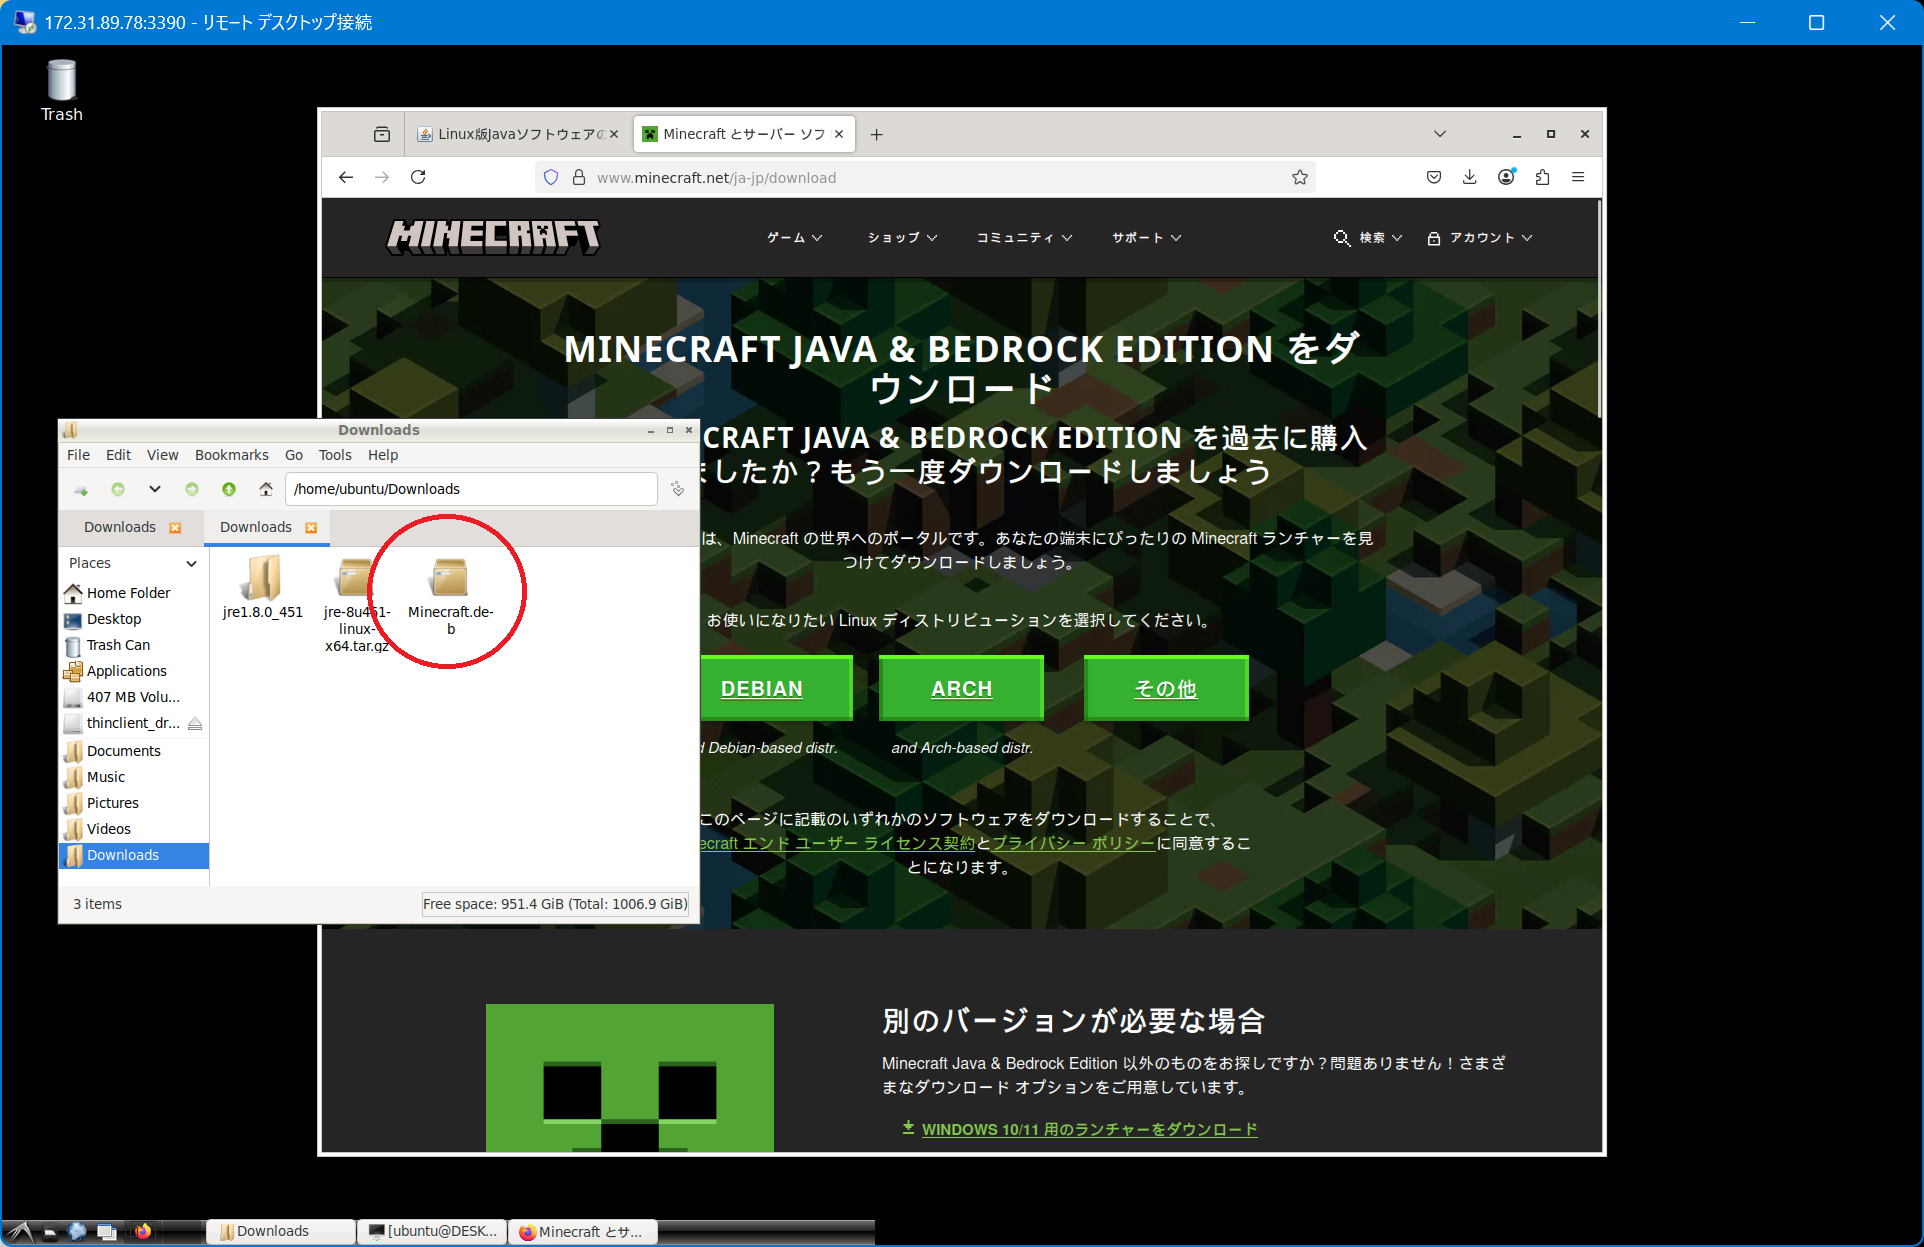Open the Firefox list all tabs chevron

coord(1440,134)
